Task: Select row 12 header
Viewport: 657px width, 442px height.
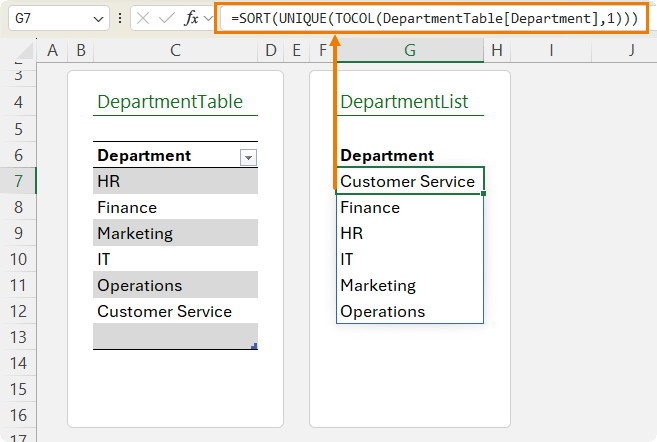Action: pyautogui.click(x=18, y=311)
